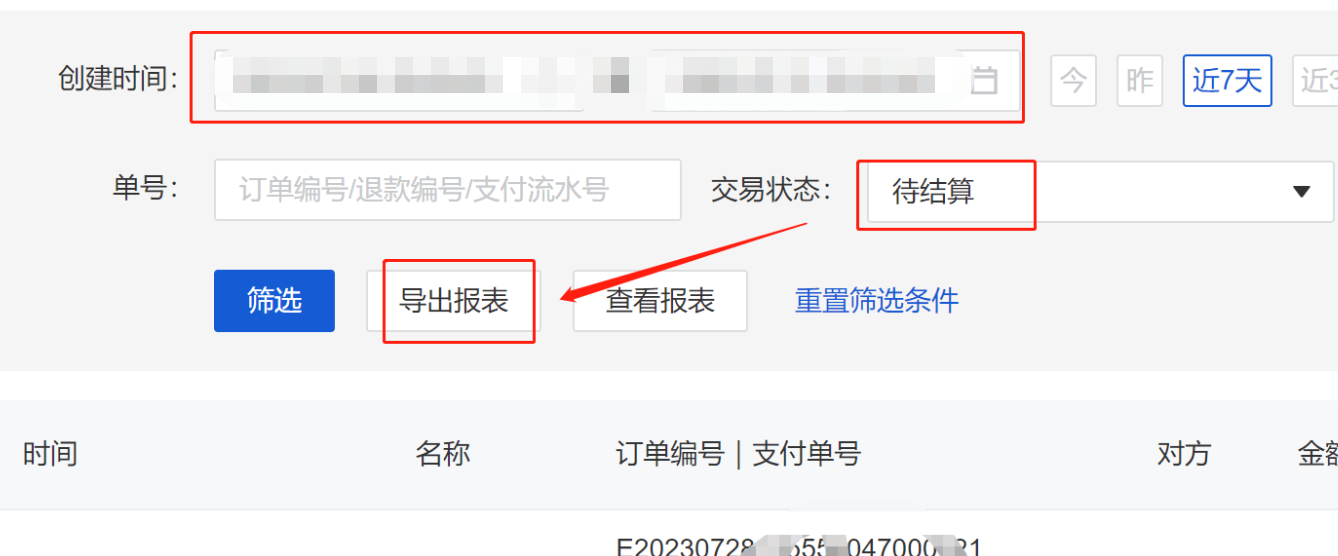Image resolution: width=1338 pixels, height=556 pixels.
Task: Click the blue 筛选 button
Action: click(x=274, y=300)
